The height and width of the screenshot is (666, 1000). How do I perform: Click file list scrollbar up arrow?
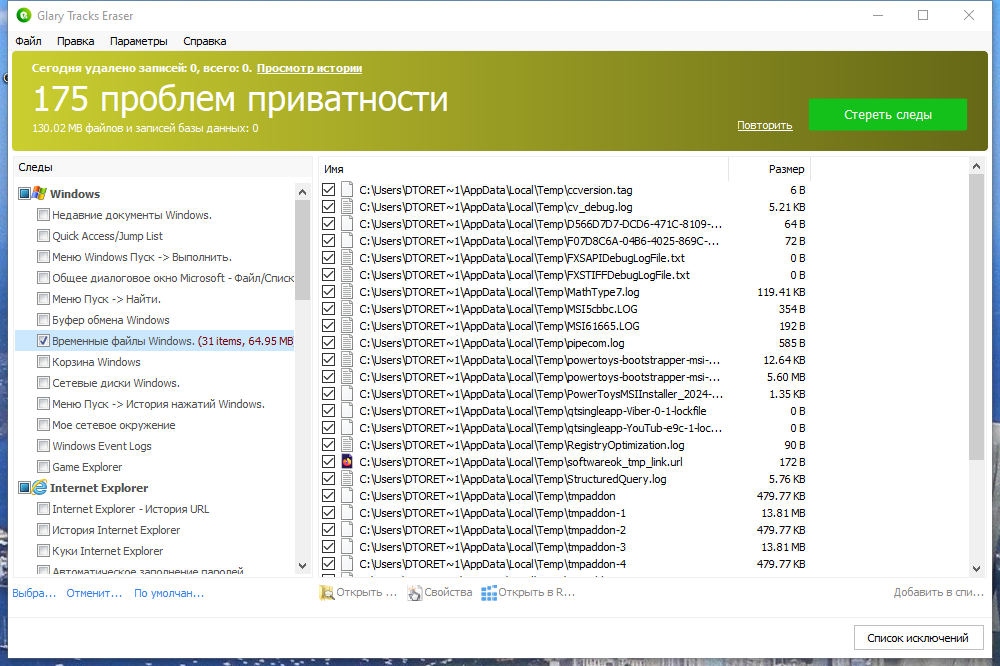(976, 166)
